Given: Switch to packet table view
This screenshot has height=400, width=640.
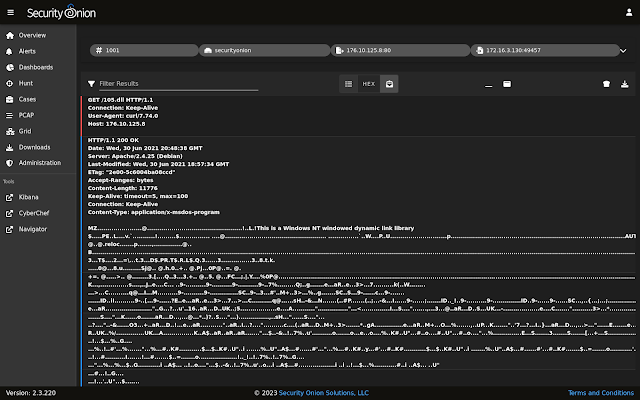Looking at the screenshot, I should click(x=348, y=84).
